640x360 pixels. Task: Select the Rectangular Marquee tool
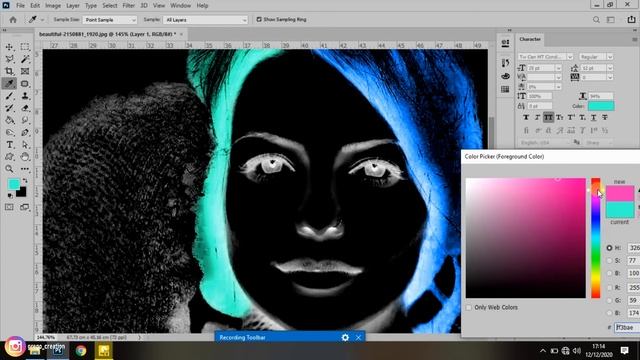[x=25, y=47]
